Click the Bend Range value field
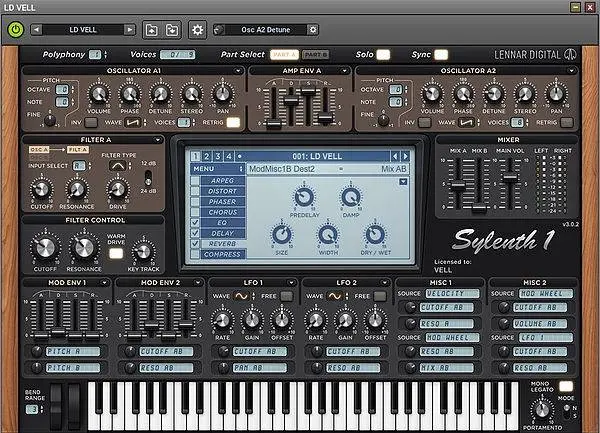 point(34,409)
